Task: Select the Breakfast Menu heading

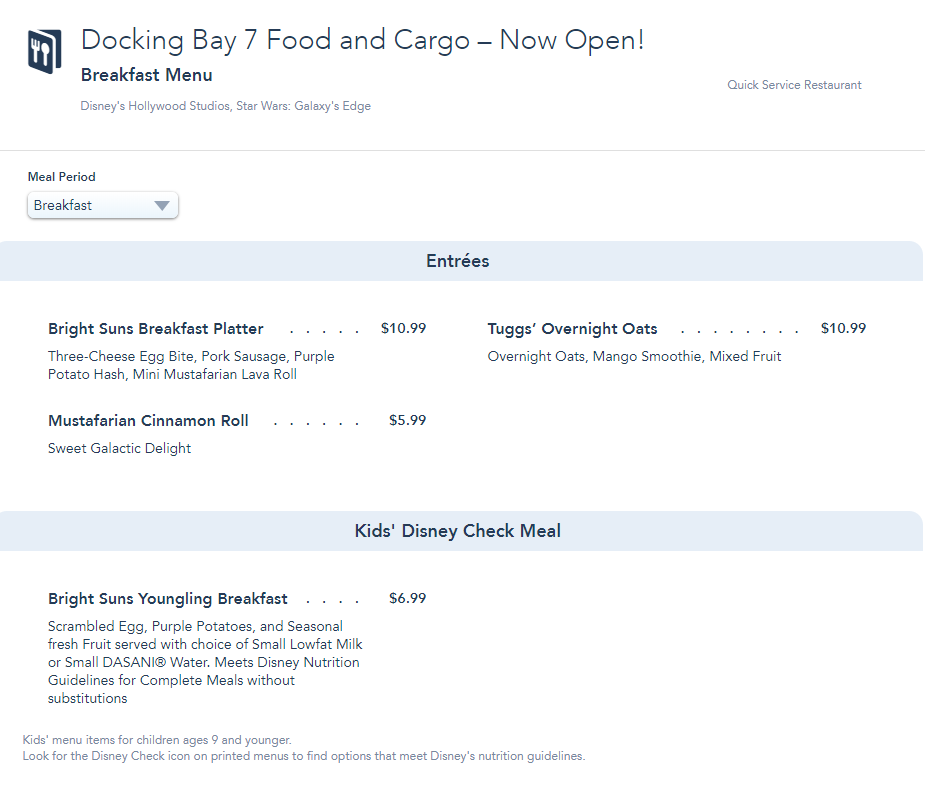Action: pos(146,75)
